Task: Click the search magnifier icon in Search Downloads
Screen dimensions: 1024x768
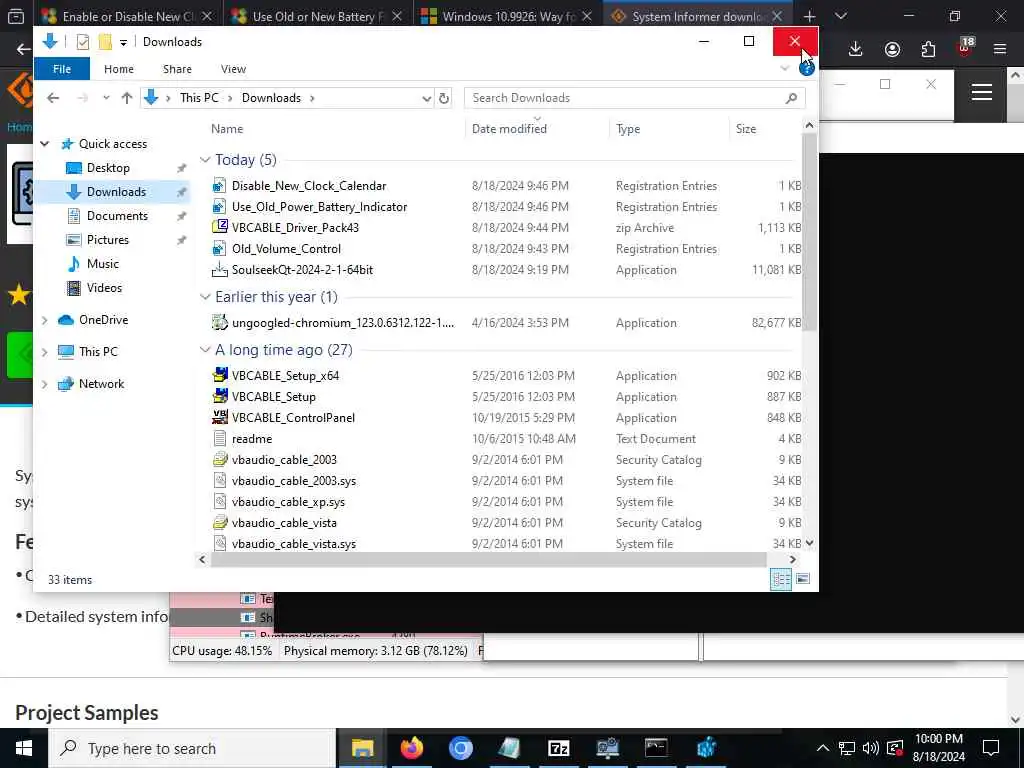Action: 792,98
